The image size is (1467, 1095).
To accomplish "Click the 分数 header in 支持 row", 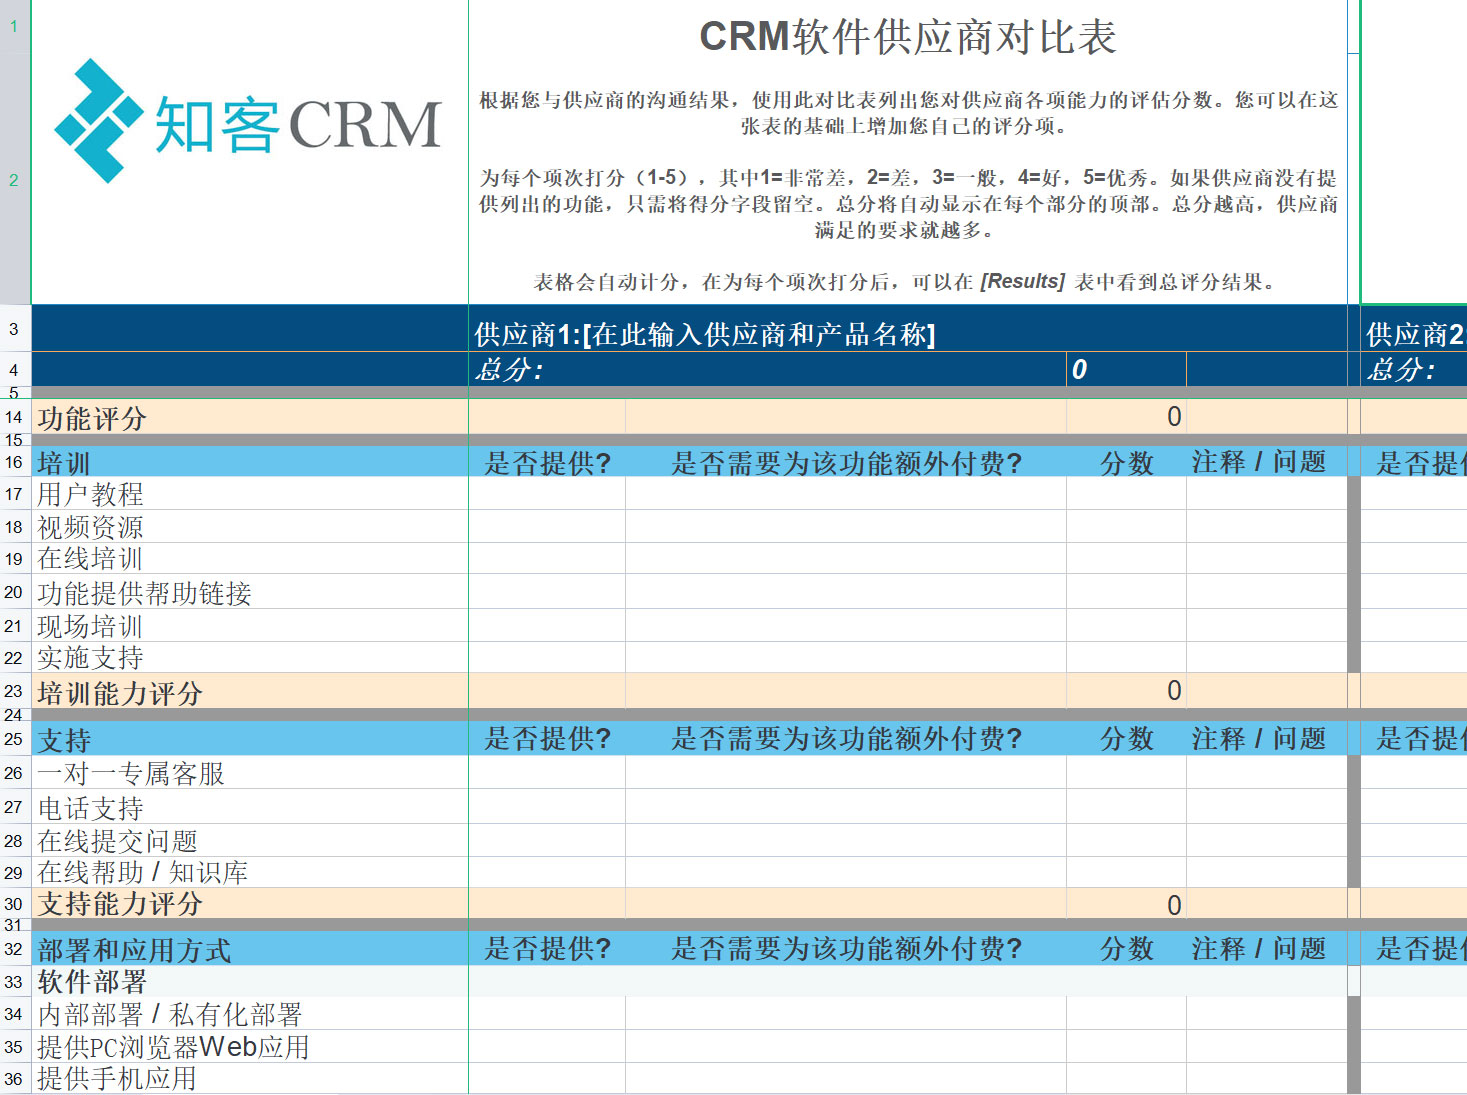I will coord(1127,739).
